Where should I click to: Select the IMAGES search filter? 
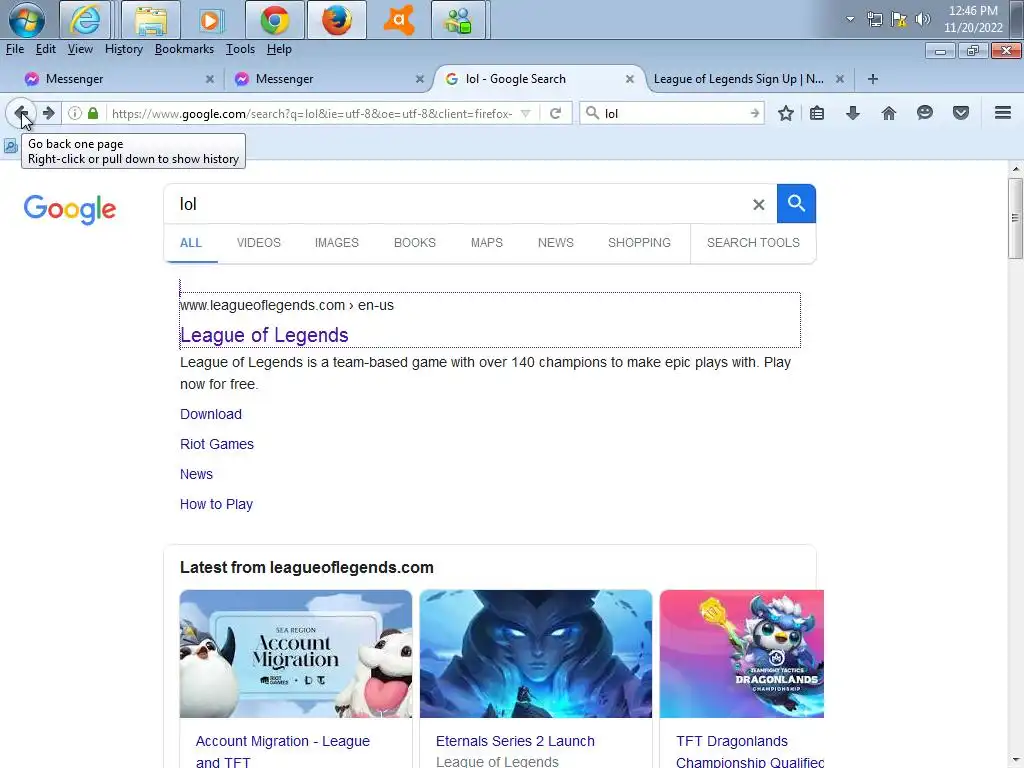pos(336,243)
